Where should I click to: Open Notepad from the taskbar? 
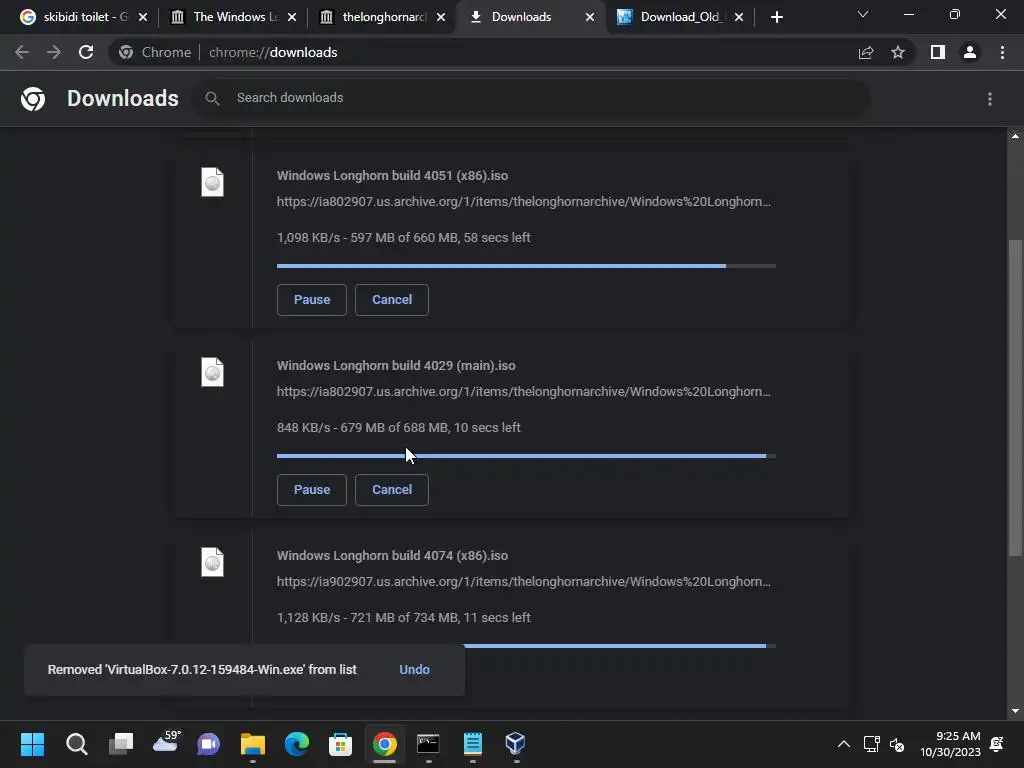pyautogui.click(x=473, y=744)
